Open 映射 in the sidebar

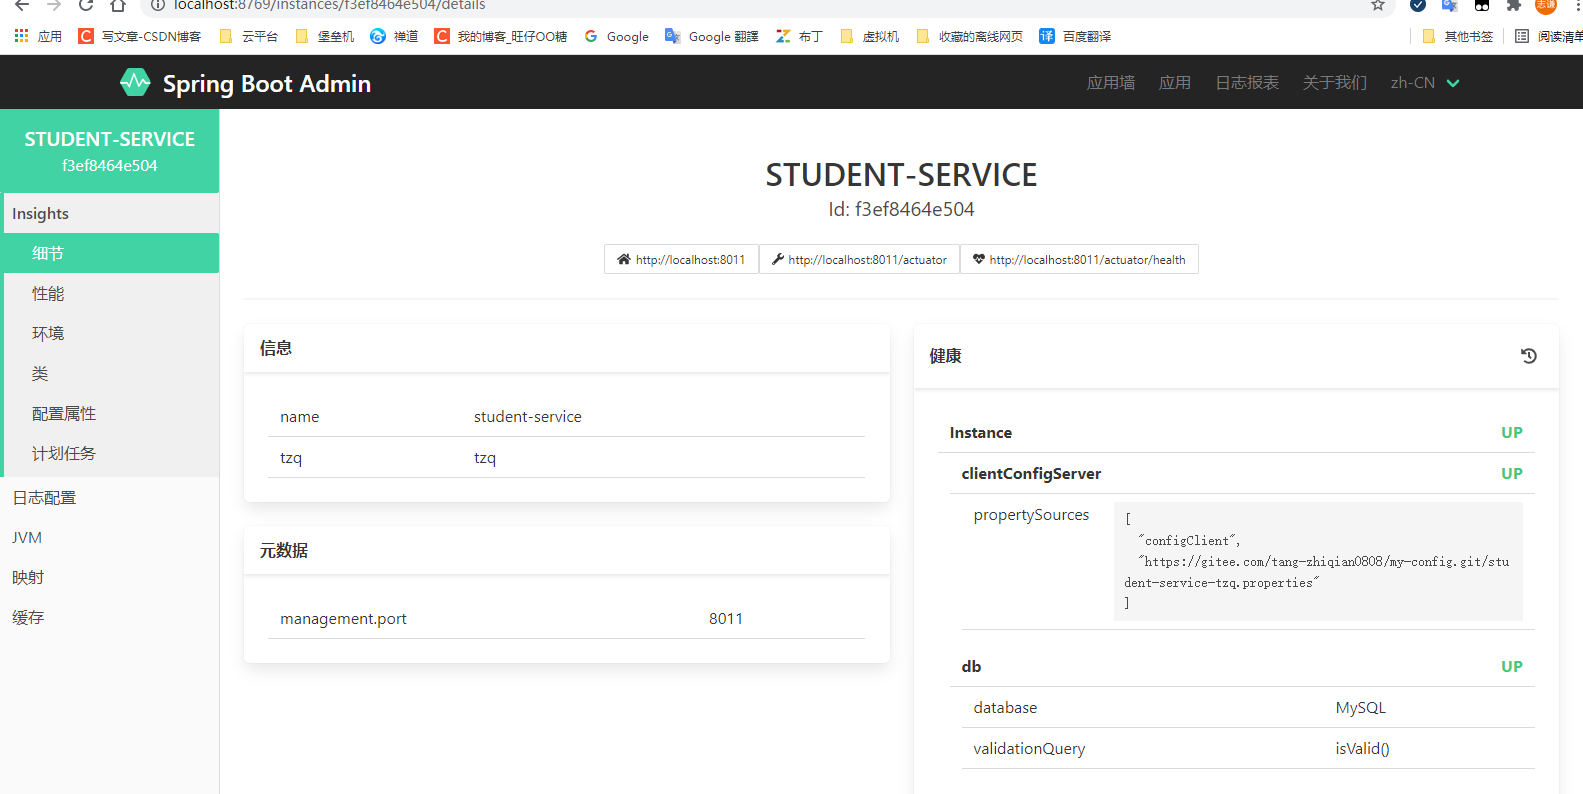[110, 577]
